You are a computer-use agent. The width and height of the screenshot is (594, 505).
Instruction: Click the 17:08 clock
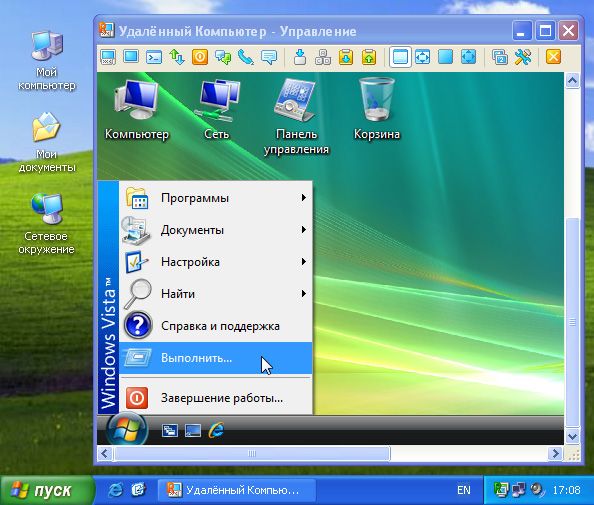click(x=566, y=490)
